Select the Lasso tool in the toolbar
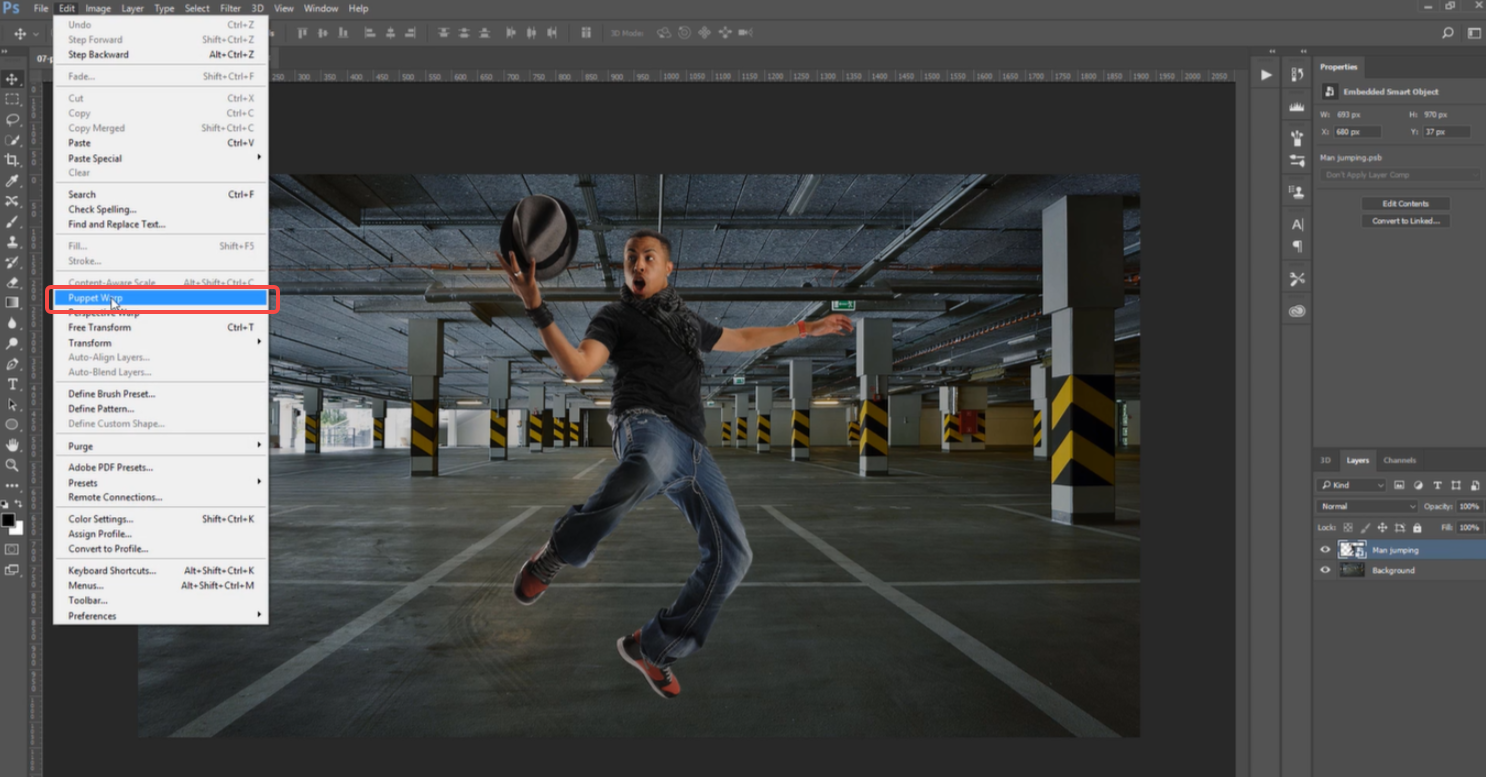1486x777 pixels. click(12, 119)
